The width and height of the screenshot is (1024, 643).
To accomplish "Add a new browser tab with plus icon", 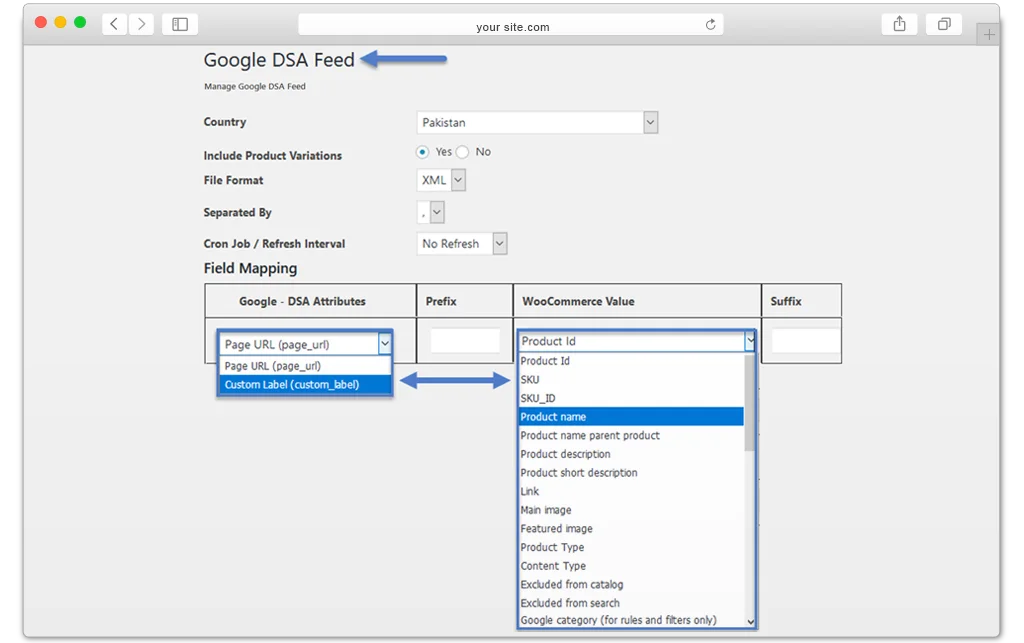I will (989, 35).
